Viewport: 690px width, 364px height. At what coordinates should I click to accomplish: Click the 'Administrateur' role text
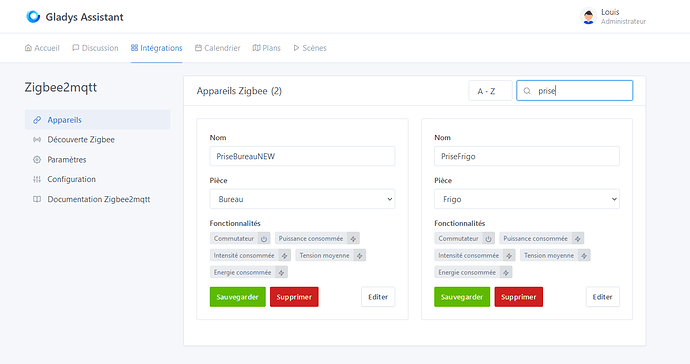[x=624, y=22]
